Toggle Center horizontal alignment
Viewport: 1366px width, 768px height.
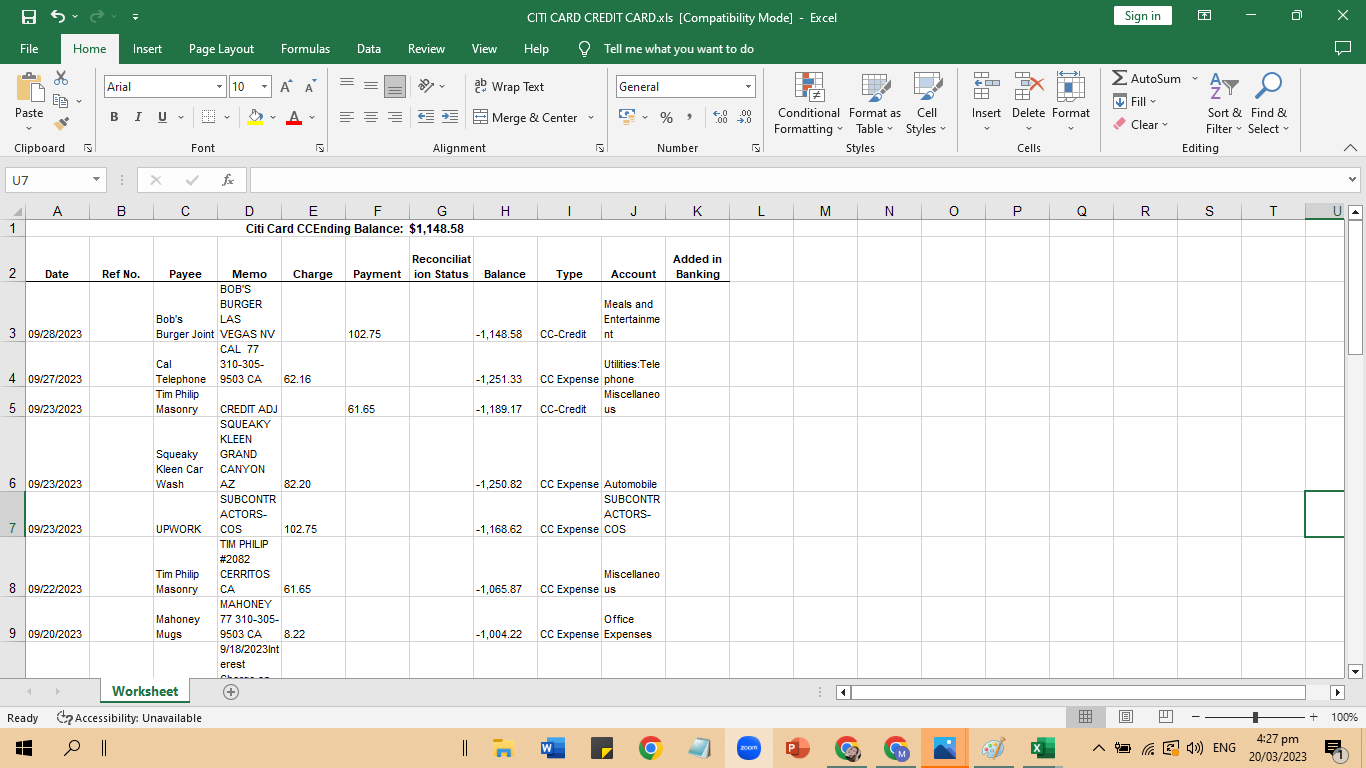[x=371, y=117]
